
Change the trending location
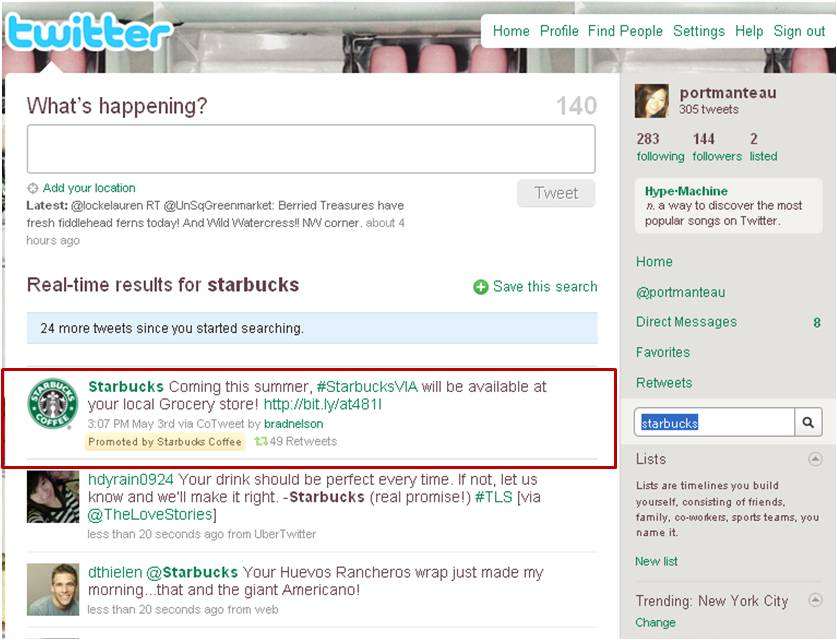click(x=655, y=622)
